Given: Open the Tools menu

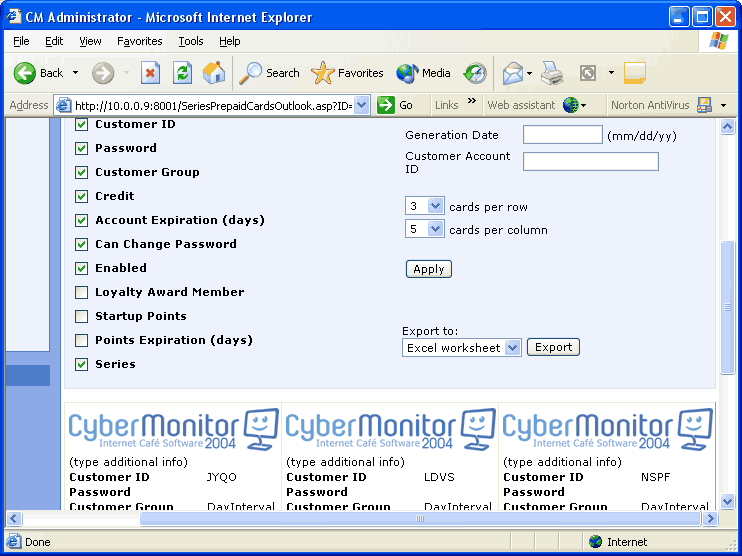Looking at the screenshot, I should [191, 41].
